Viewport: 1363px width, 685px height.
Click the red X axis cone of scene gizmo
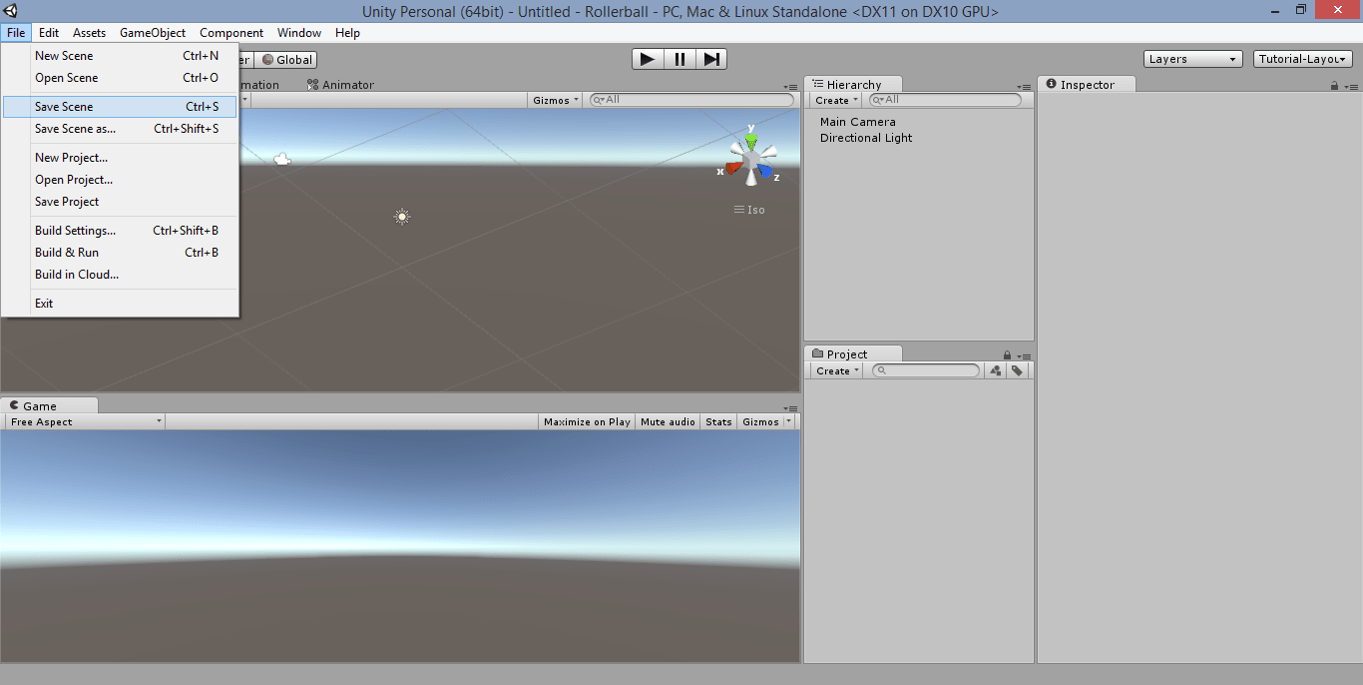pos(735,168)
